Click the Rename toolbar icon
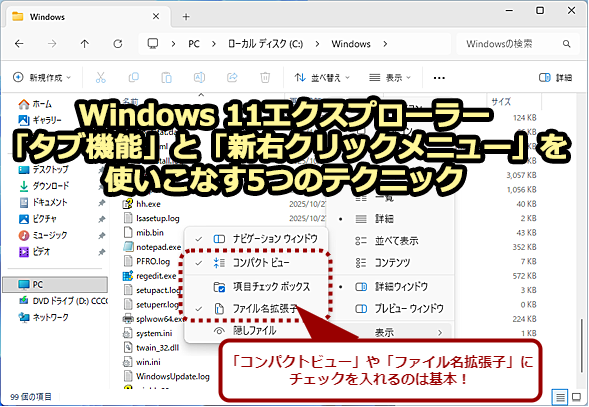 tap(199, 78)
